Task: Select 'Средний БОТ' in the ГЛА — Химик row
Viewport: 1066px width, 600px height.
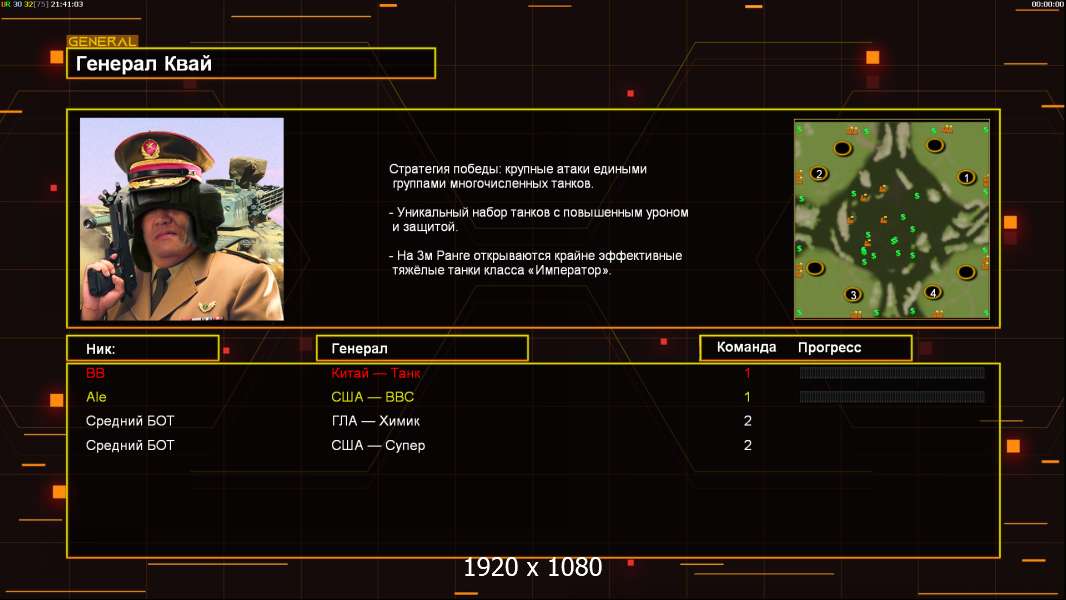Action: [x=130, y=421]
